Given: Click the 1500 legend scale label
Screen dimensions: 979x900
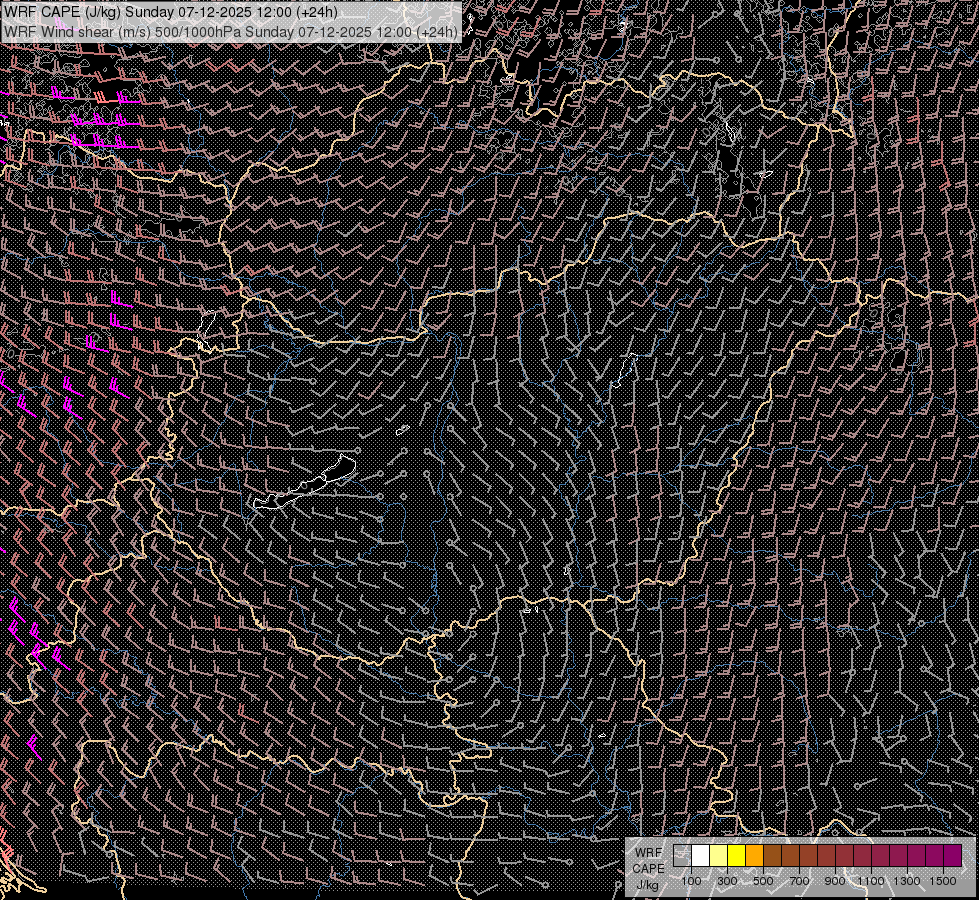Looking at the screenshot, I should click(943, 881).
